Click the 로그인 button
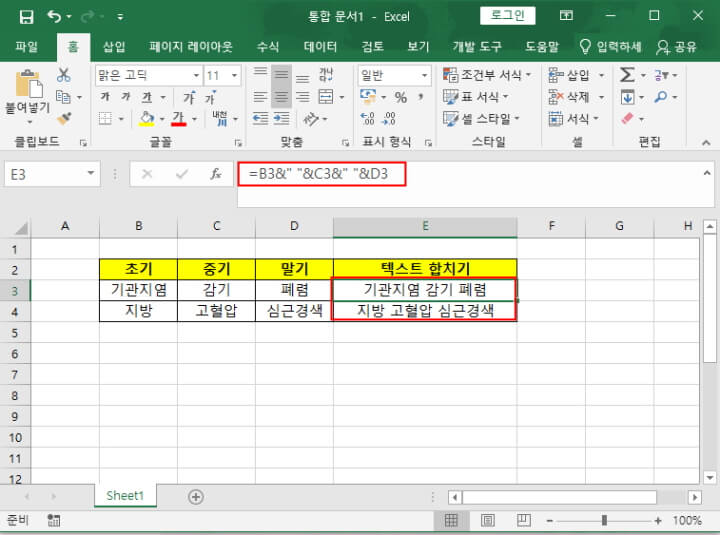The width and height of the screenshot is (720, 535). click(507, 16)
